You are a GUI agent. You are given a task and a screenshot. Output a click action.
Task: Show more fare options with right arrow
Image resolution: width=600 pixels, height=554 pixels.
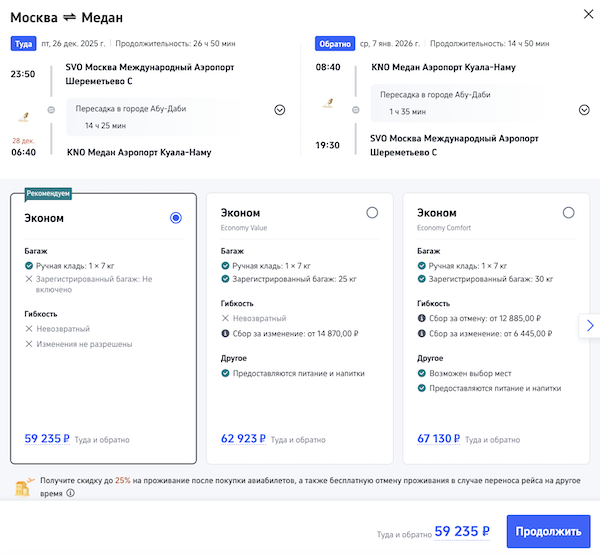[590, 325]
